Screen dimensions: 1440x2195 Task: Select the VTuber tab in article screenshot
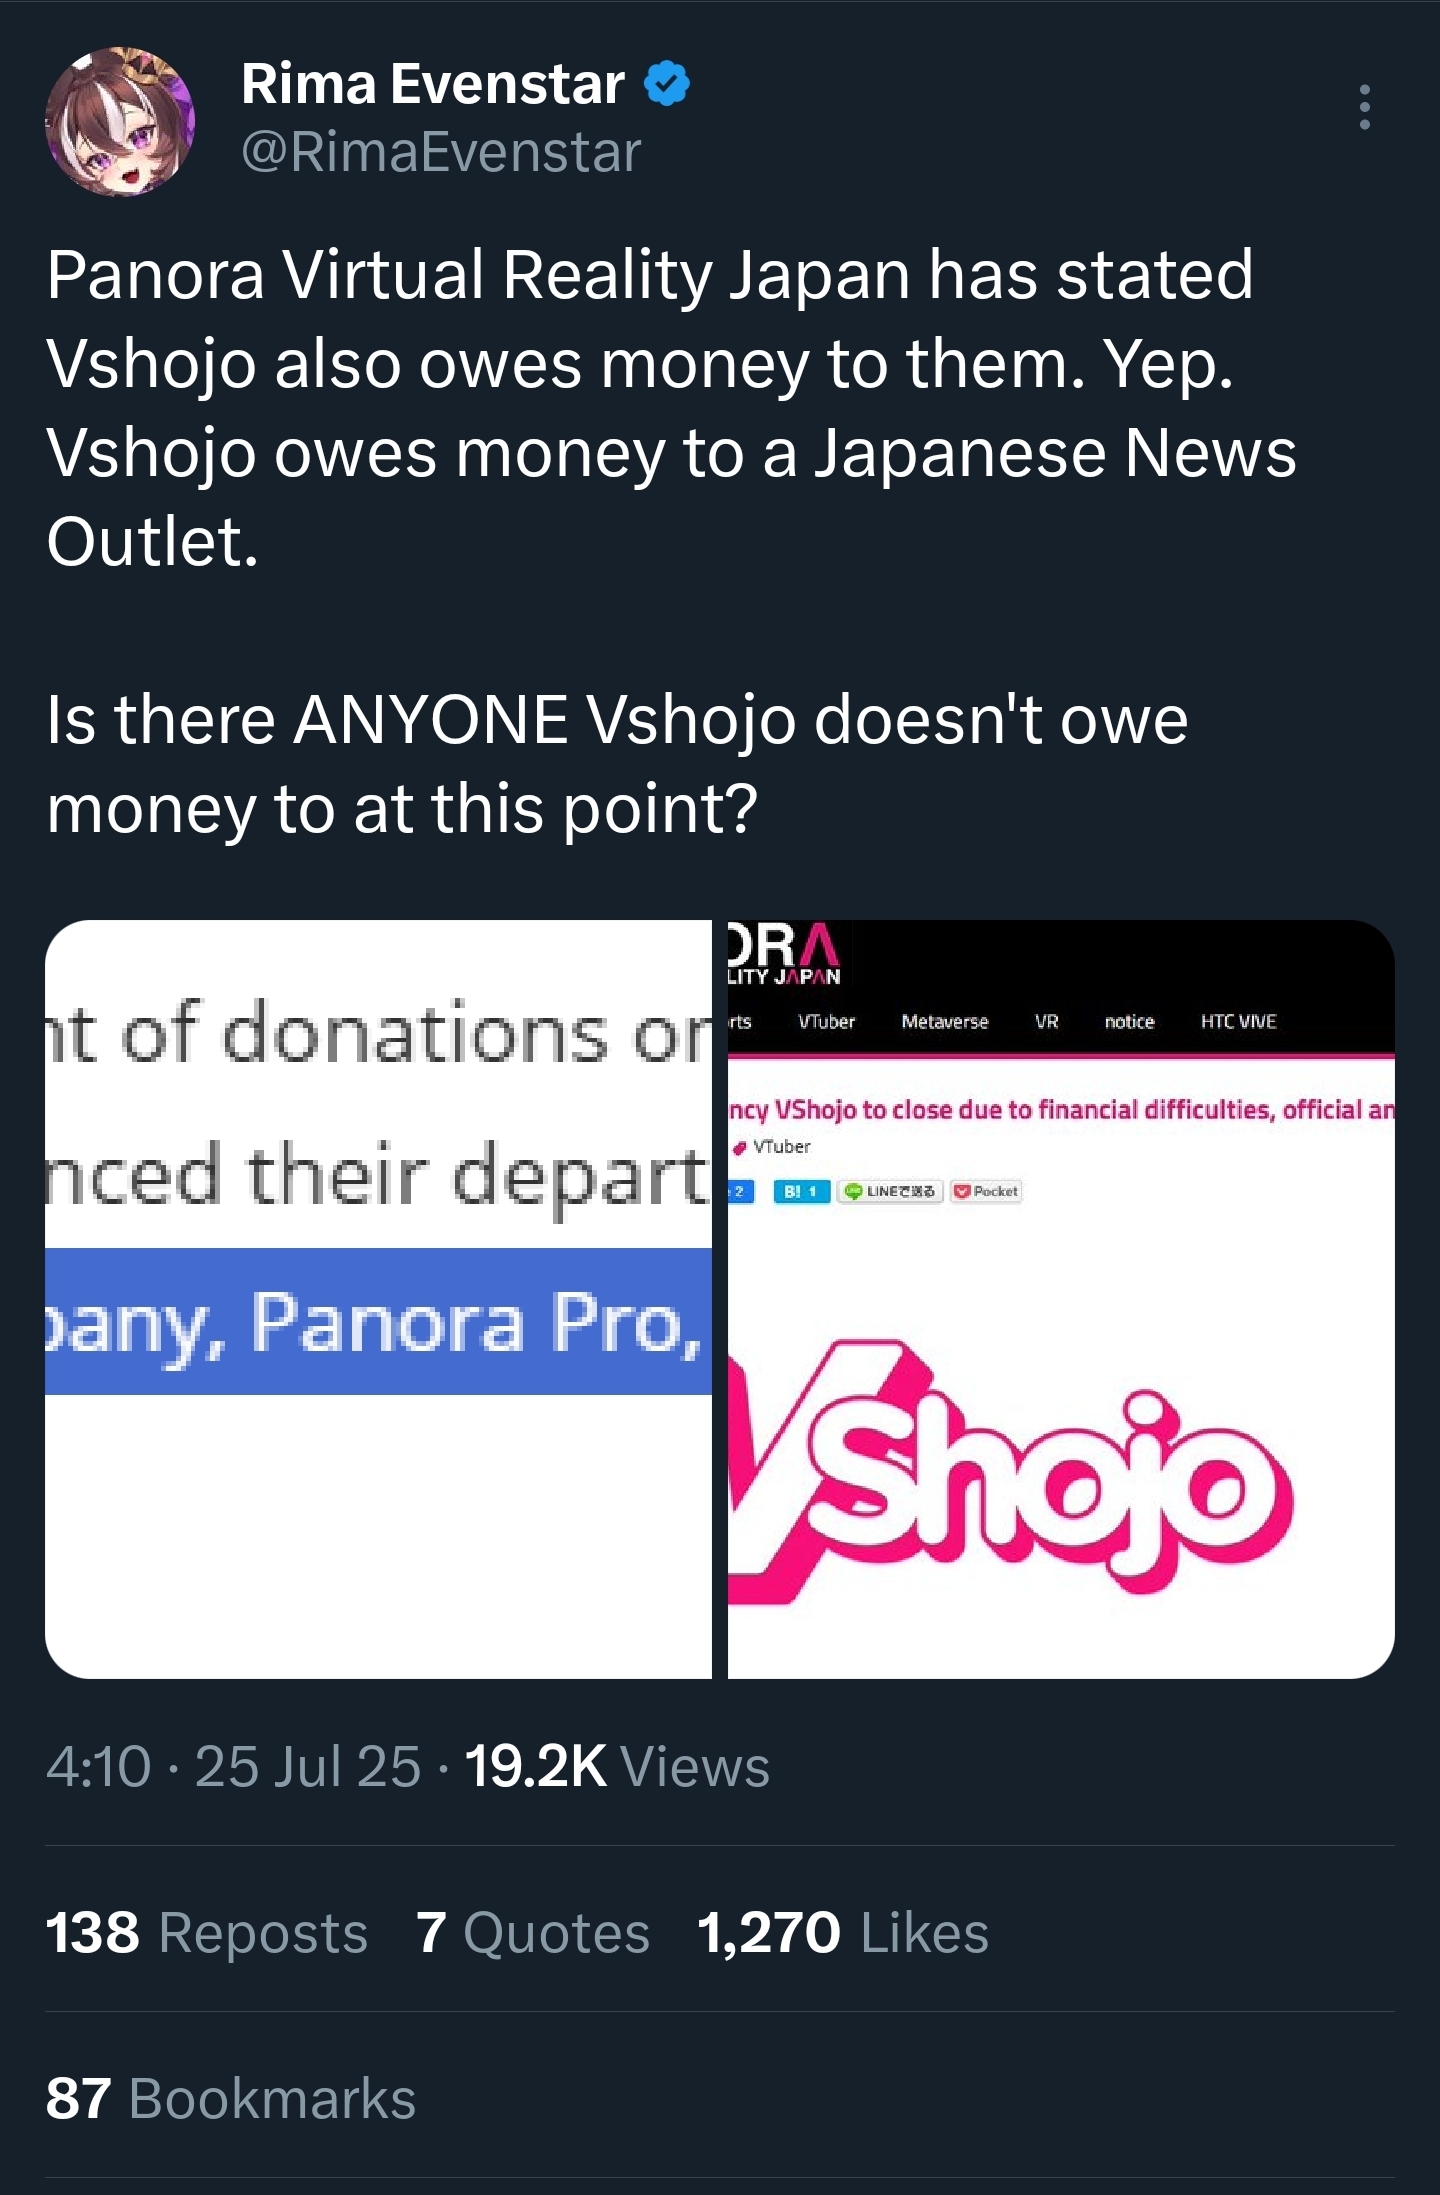[x=826, y=1021]
